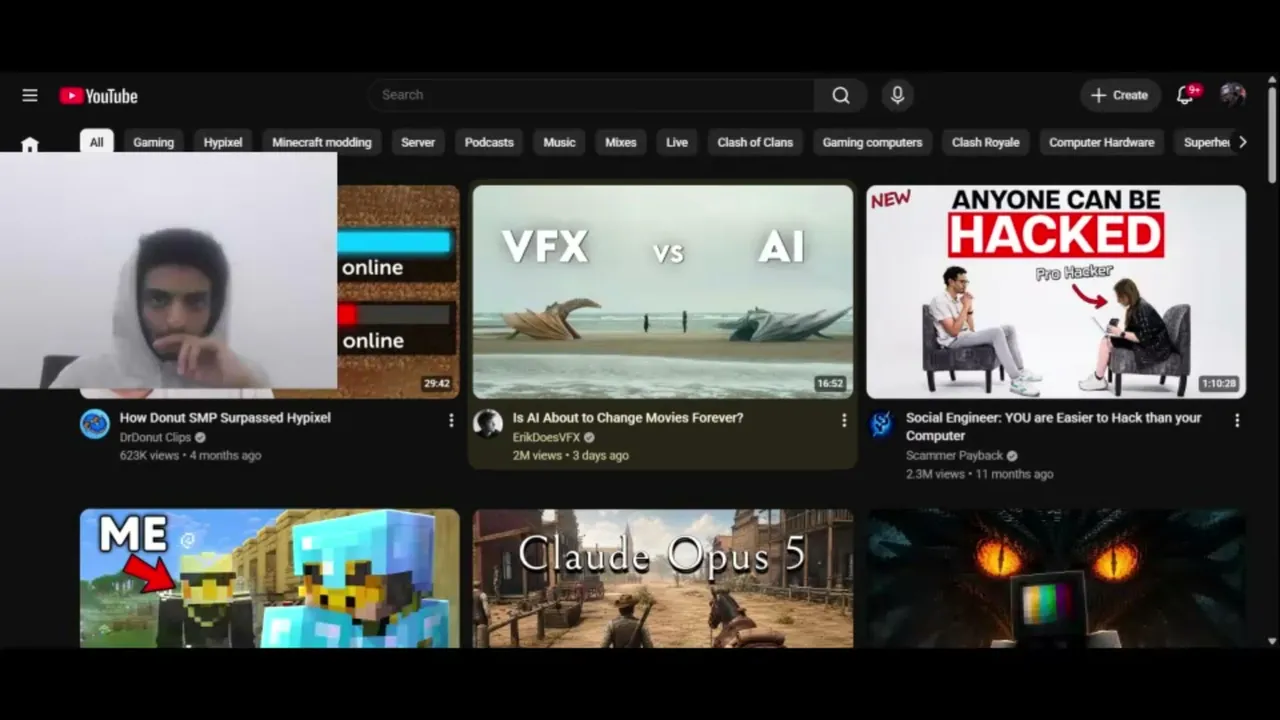Select the Gaming filter chip
The height and width of the screenshot is (720, 1280).
click(x=154, y=142)
